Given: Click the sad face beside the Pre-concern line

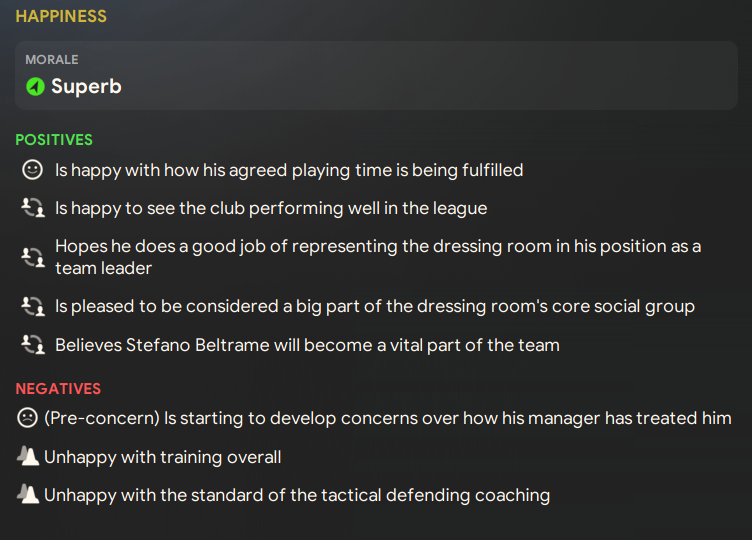Looking at the screenshot, I should click(26, 418).
